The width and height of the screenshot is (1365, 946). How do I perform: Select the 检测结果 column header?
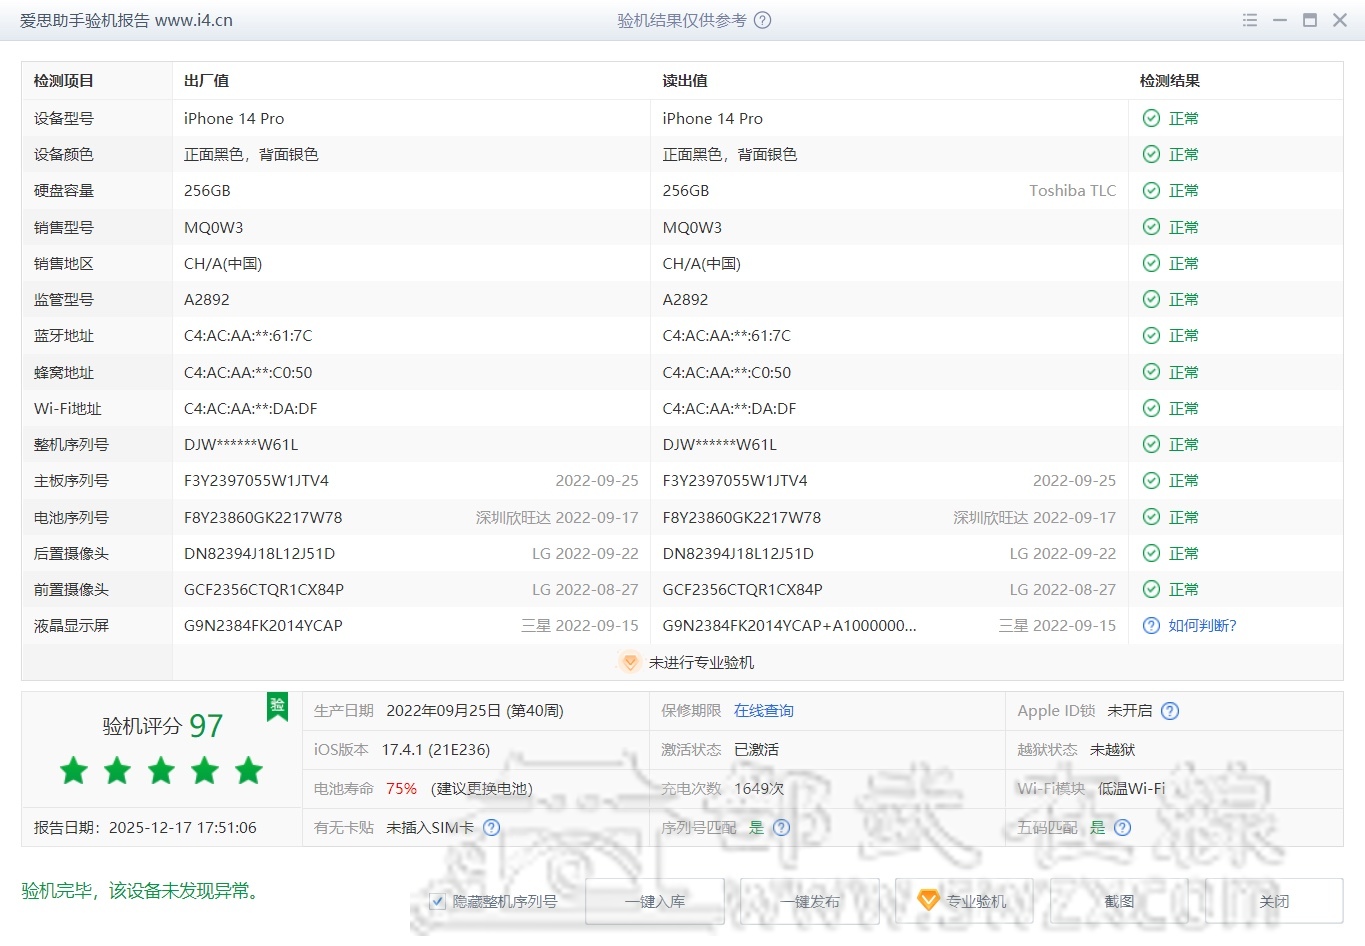[x=1169, y=81]
